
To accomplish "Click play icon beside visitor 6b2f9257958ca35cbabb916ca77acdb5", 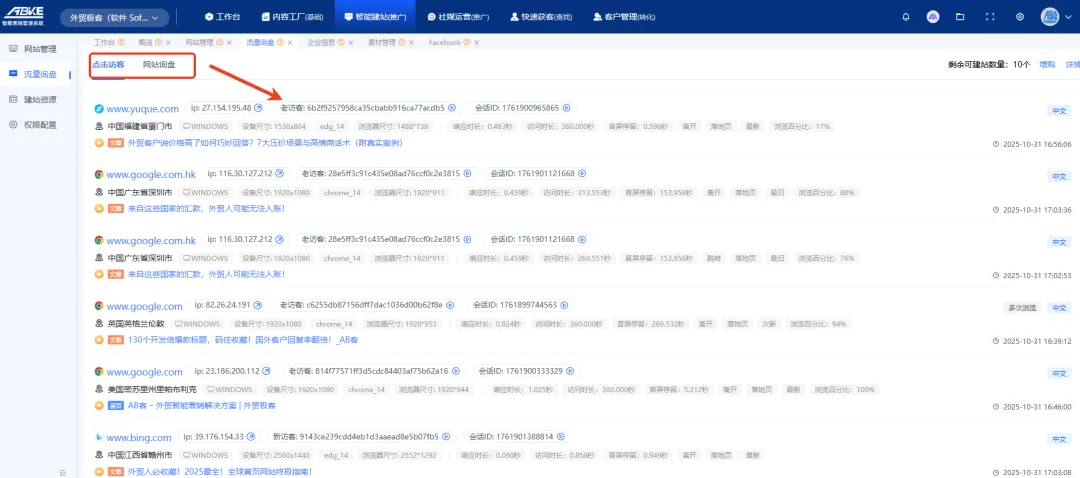I will 452,108.
